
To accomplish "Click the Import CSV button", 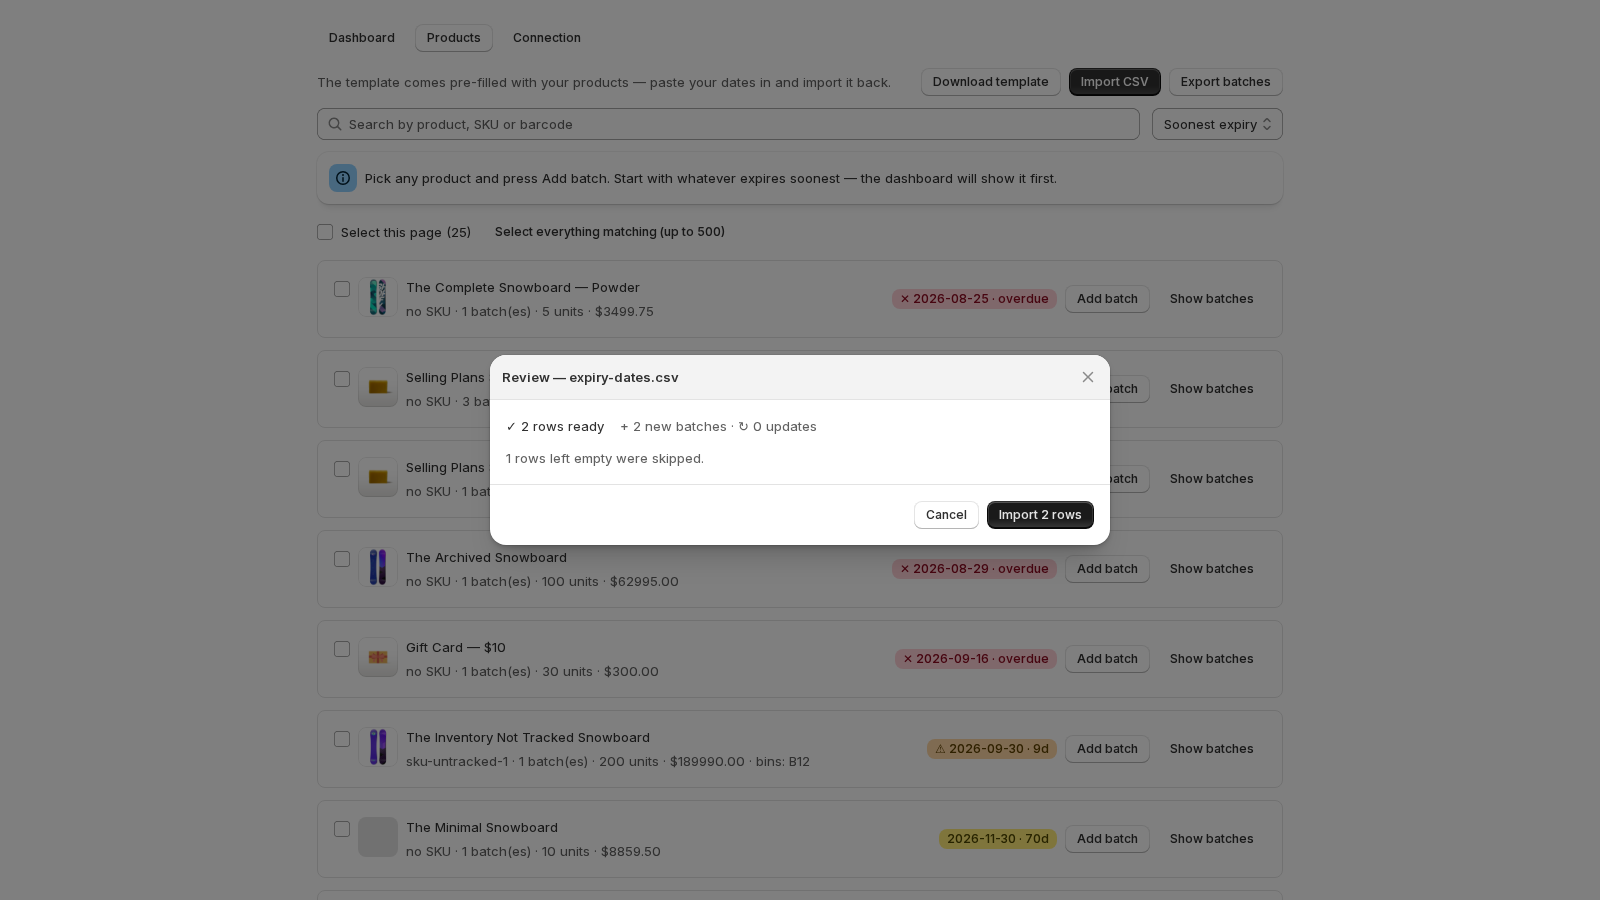I will tap(1115, 82).
